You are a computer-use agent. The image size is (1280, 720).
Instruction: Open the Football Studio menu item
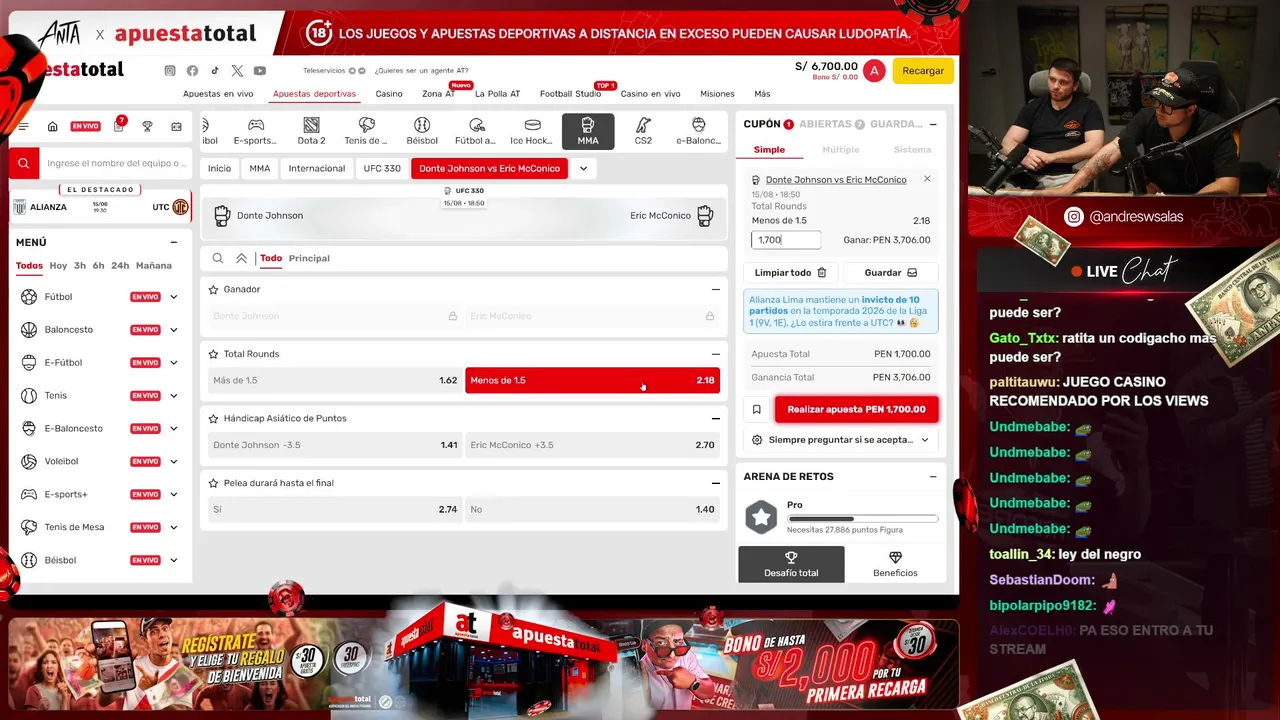(x=571, y=94)
